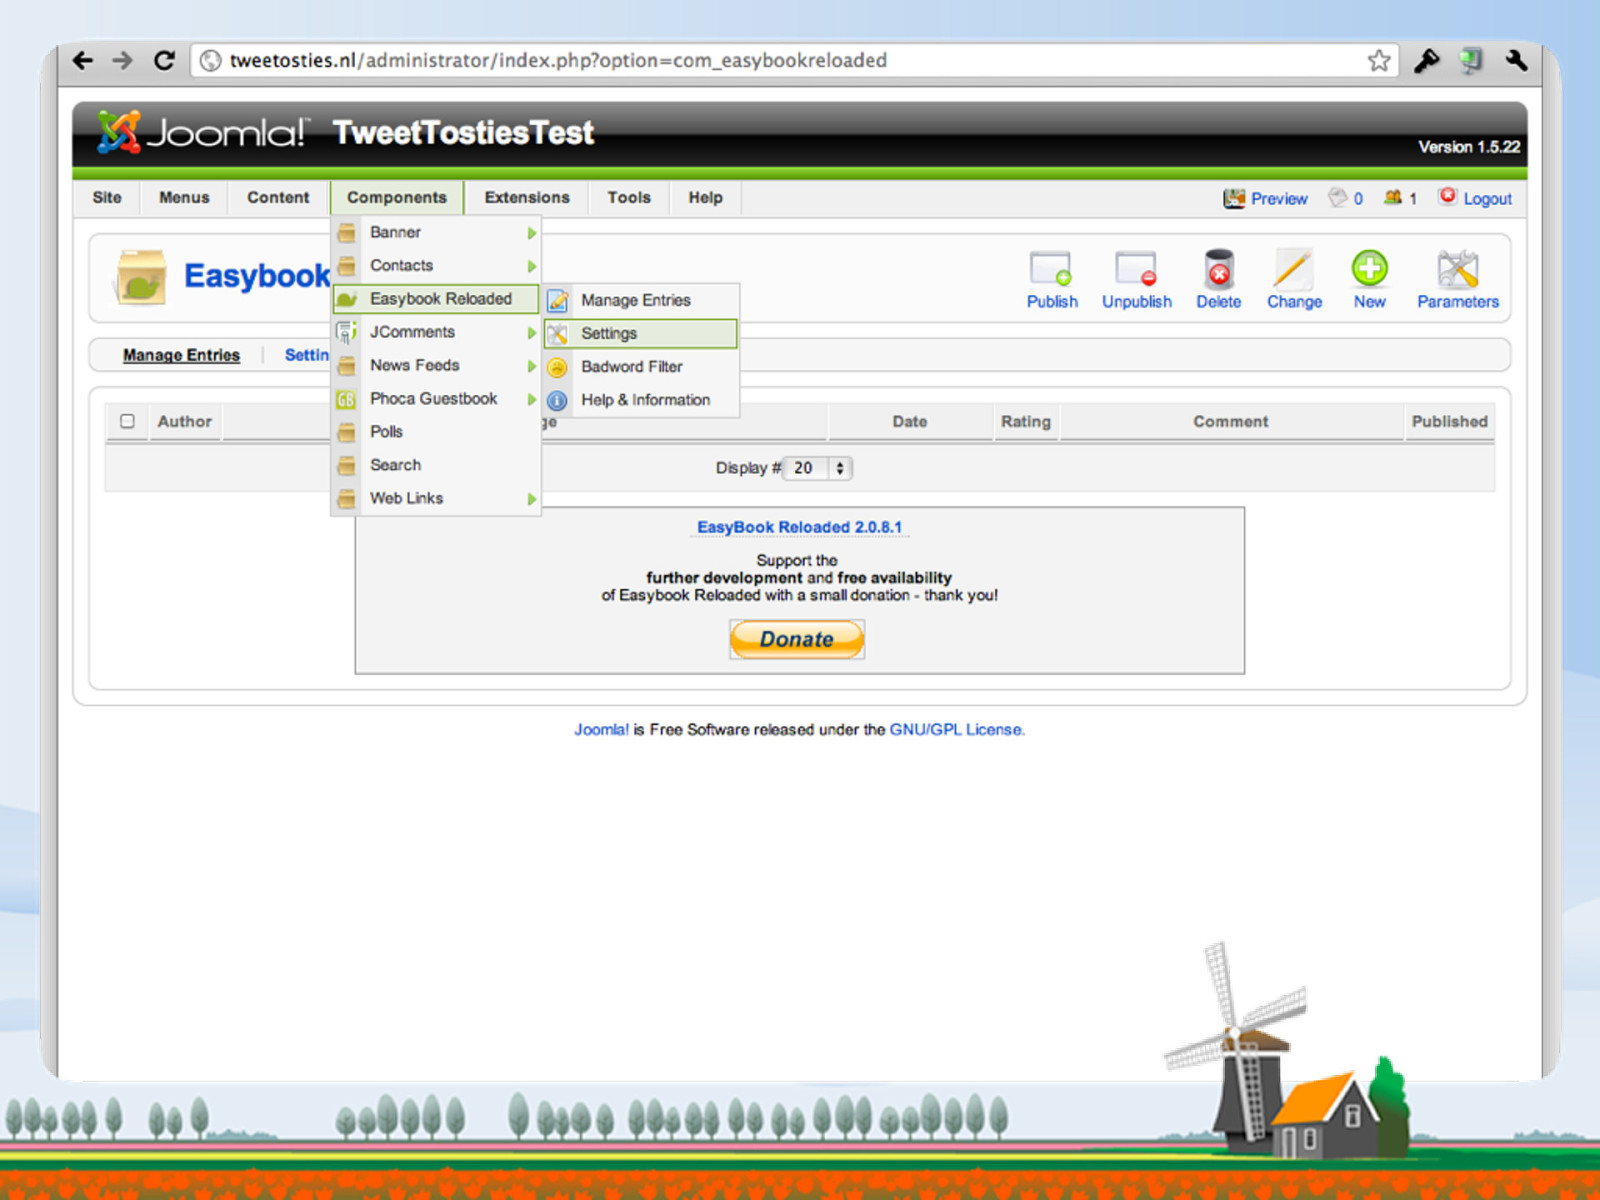Image resolution: width=1600 pixels, height=1200 pixels.
Task: Click the Joomla! footer link
Action: tap(601, 730)
